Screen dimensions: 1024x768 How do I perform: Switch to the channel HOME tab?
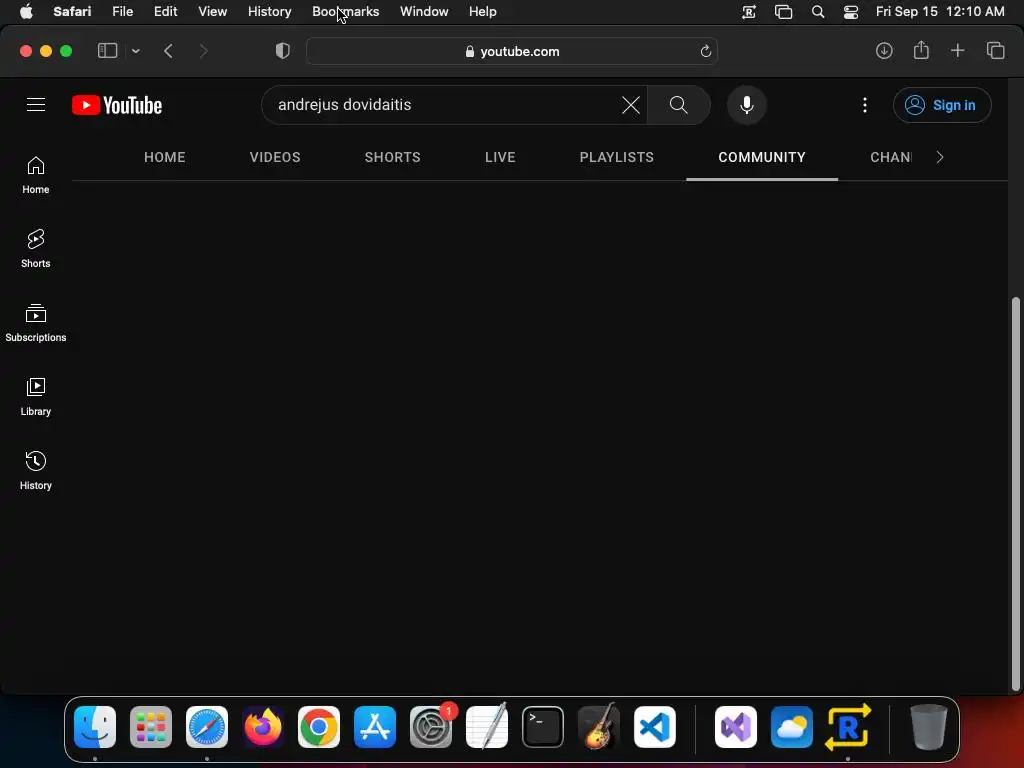point(165,157)
